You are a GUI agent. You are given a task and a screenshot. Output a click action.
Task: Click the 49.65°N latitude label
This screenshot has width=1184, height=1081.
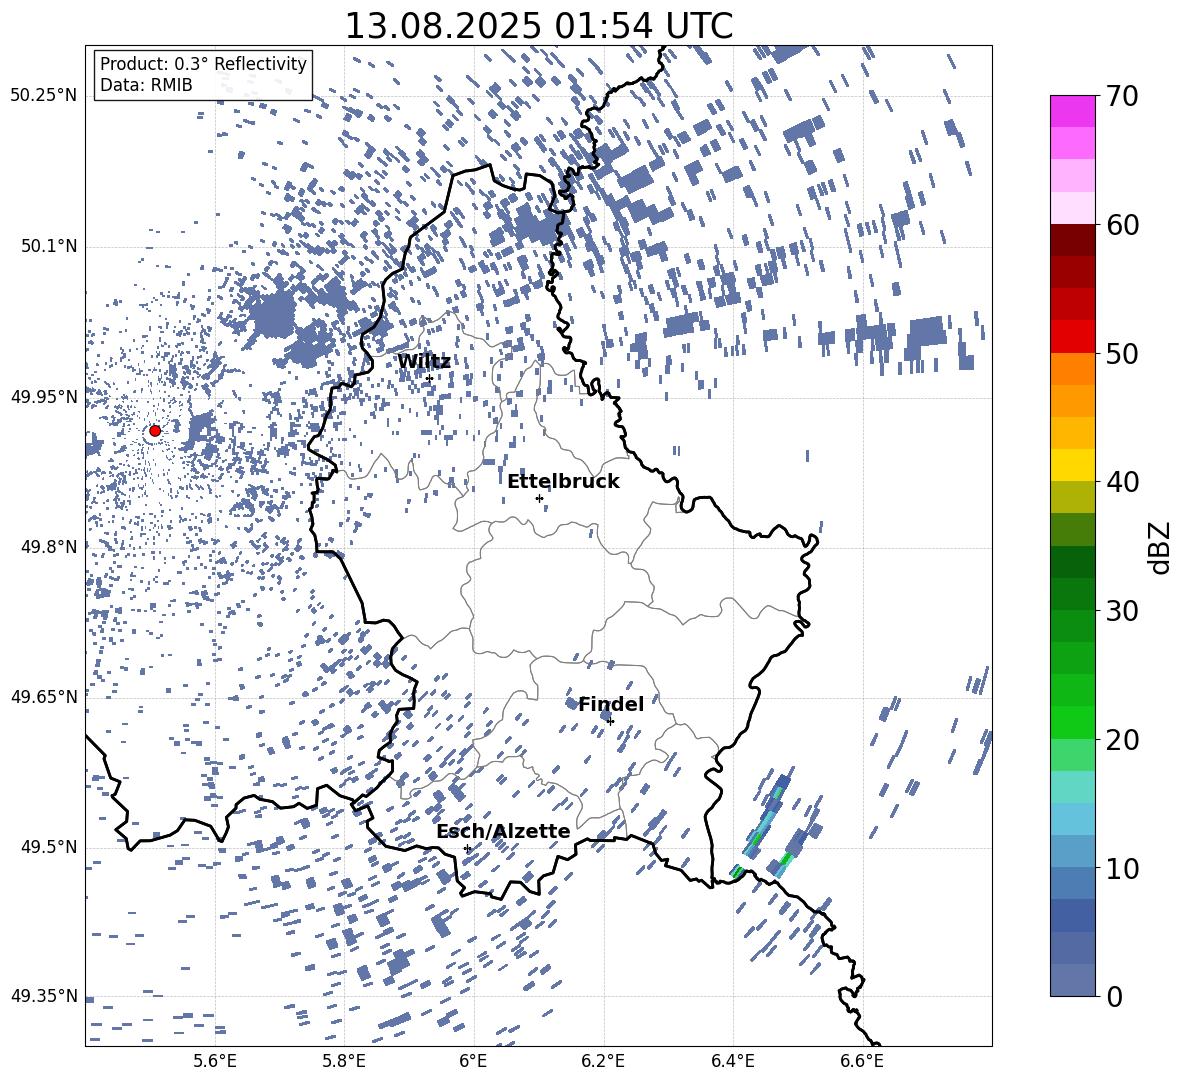tap(44, 697)
